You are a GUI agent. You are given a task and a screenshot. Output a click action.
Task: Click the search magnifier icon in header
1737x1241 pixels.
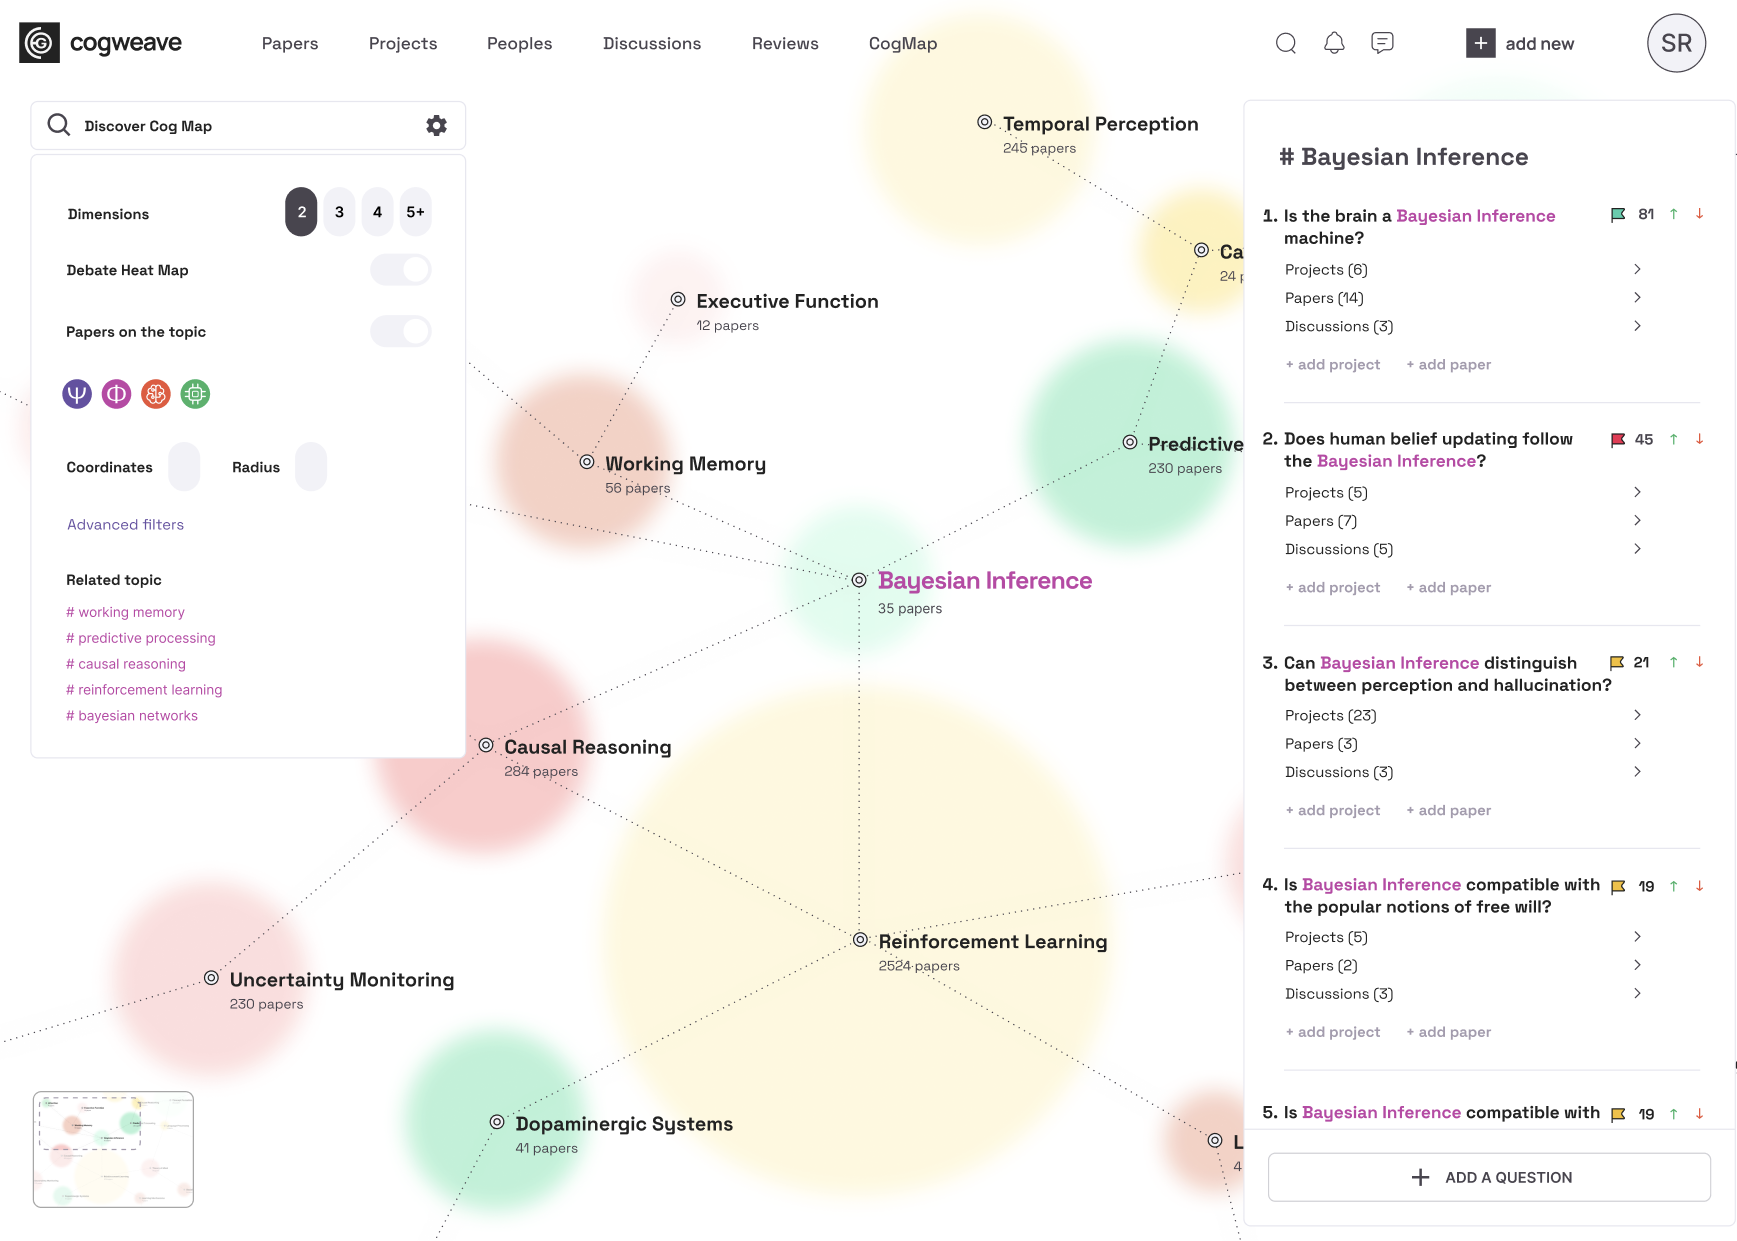pos(1286,43)
